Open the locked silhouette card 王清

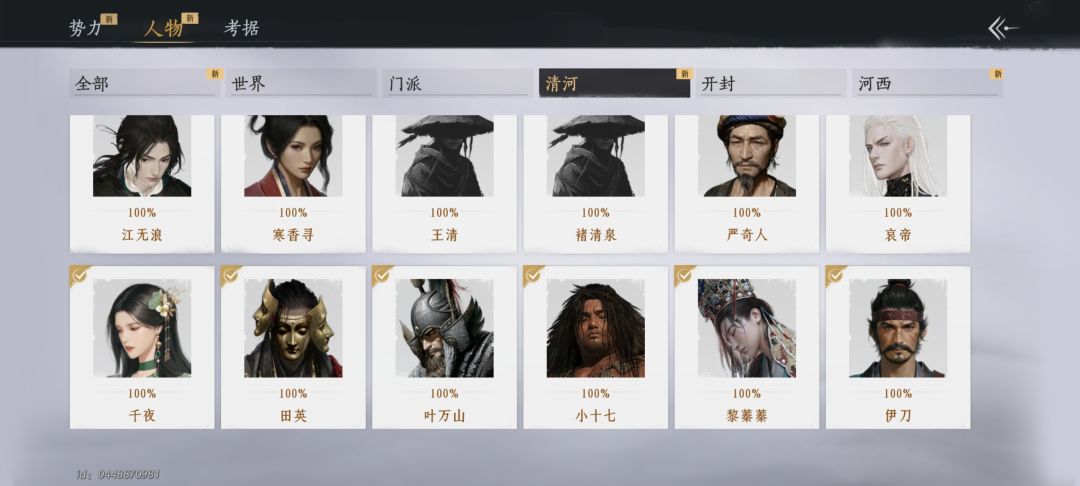coord(444,183)
